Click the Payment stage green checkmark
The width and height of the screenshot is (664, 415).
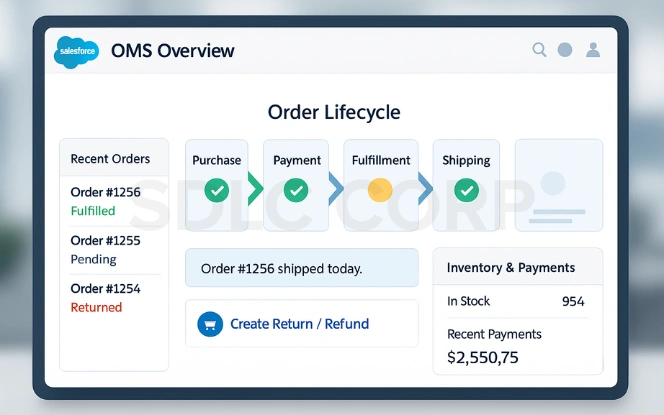(295, 189)
